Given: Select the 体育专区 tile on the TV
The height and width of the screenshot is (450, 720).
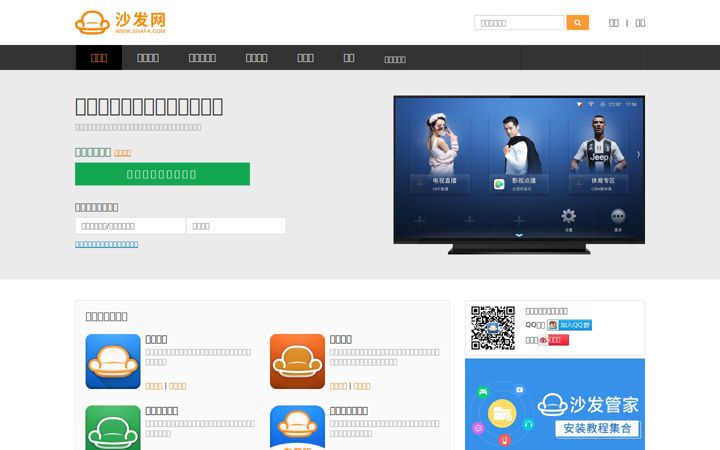Looking at the screenshot, I should pos(598,155).
